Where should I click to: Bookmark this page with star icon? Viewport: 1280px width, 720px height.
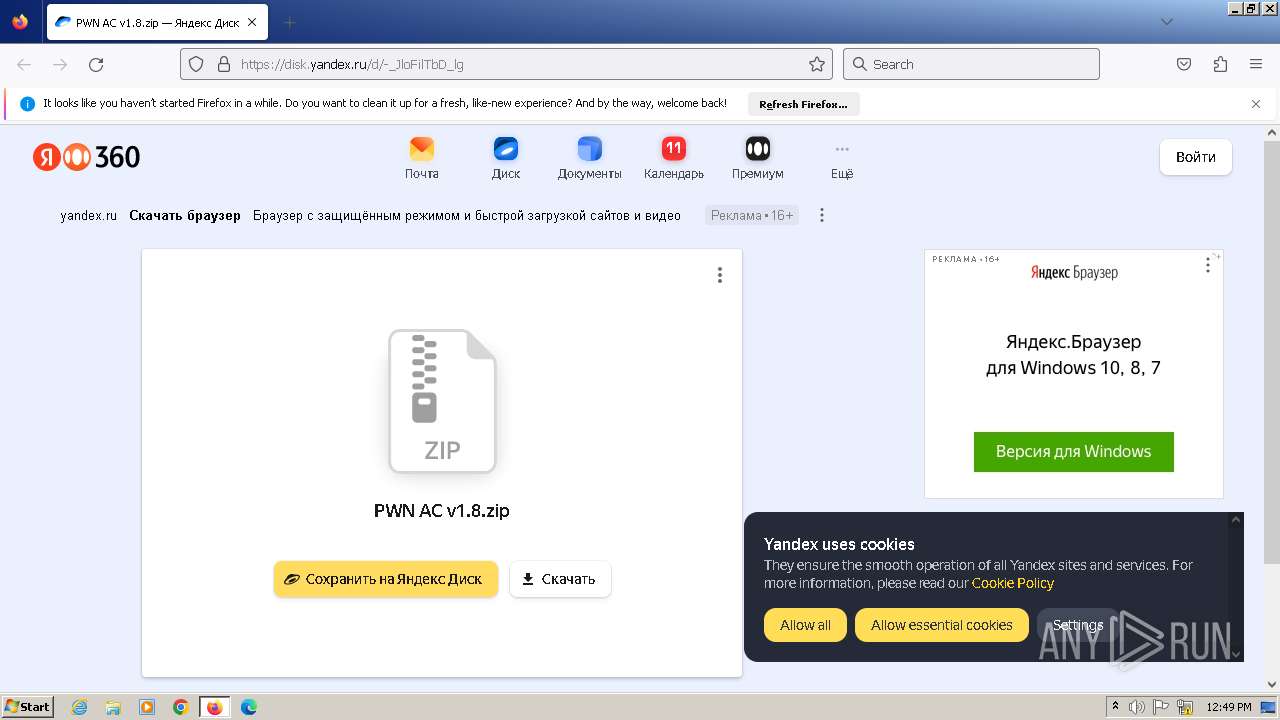pos(817,64)
